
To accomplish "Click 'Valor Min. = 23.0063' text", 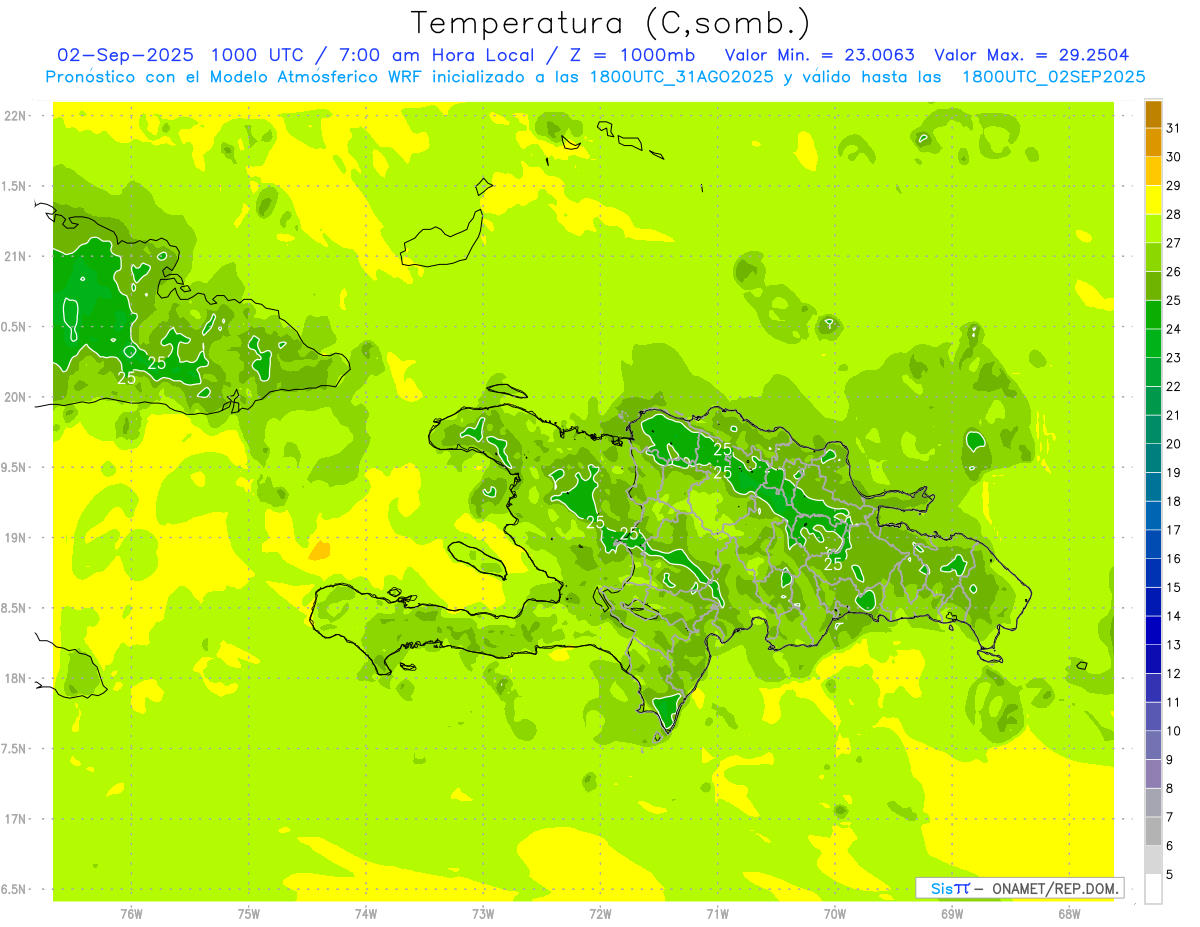I will pyautogui.click(x=820, y=55).
